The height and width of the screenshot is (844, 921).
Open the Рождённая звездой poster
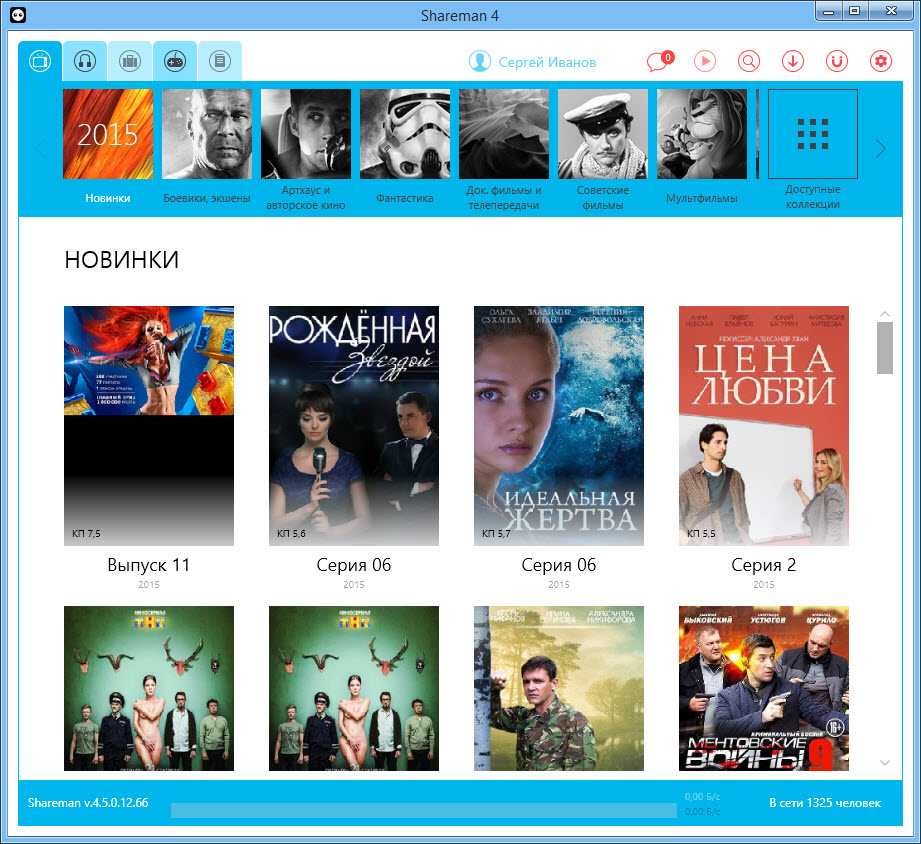click(354, 426)
